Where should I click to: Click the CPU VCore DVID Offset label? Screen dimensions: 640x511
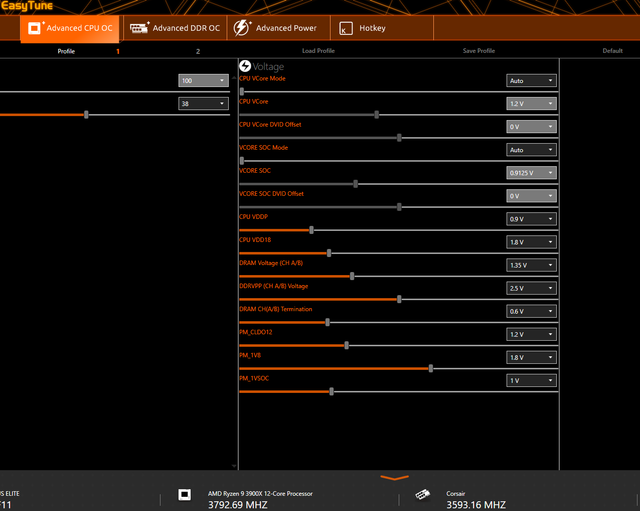tap(270, 124)
